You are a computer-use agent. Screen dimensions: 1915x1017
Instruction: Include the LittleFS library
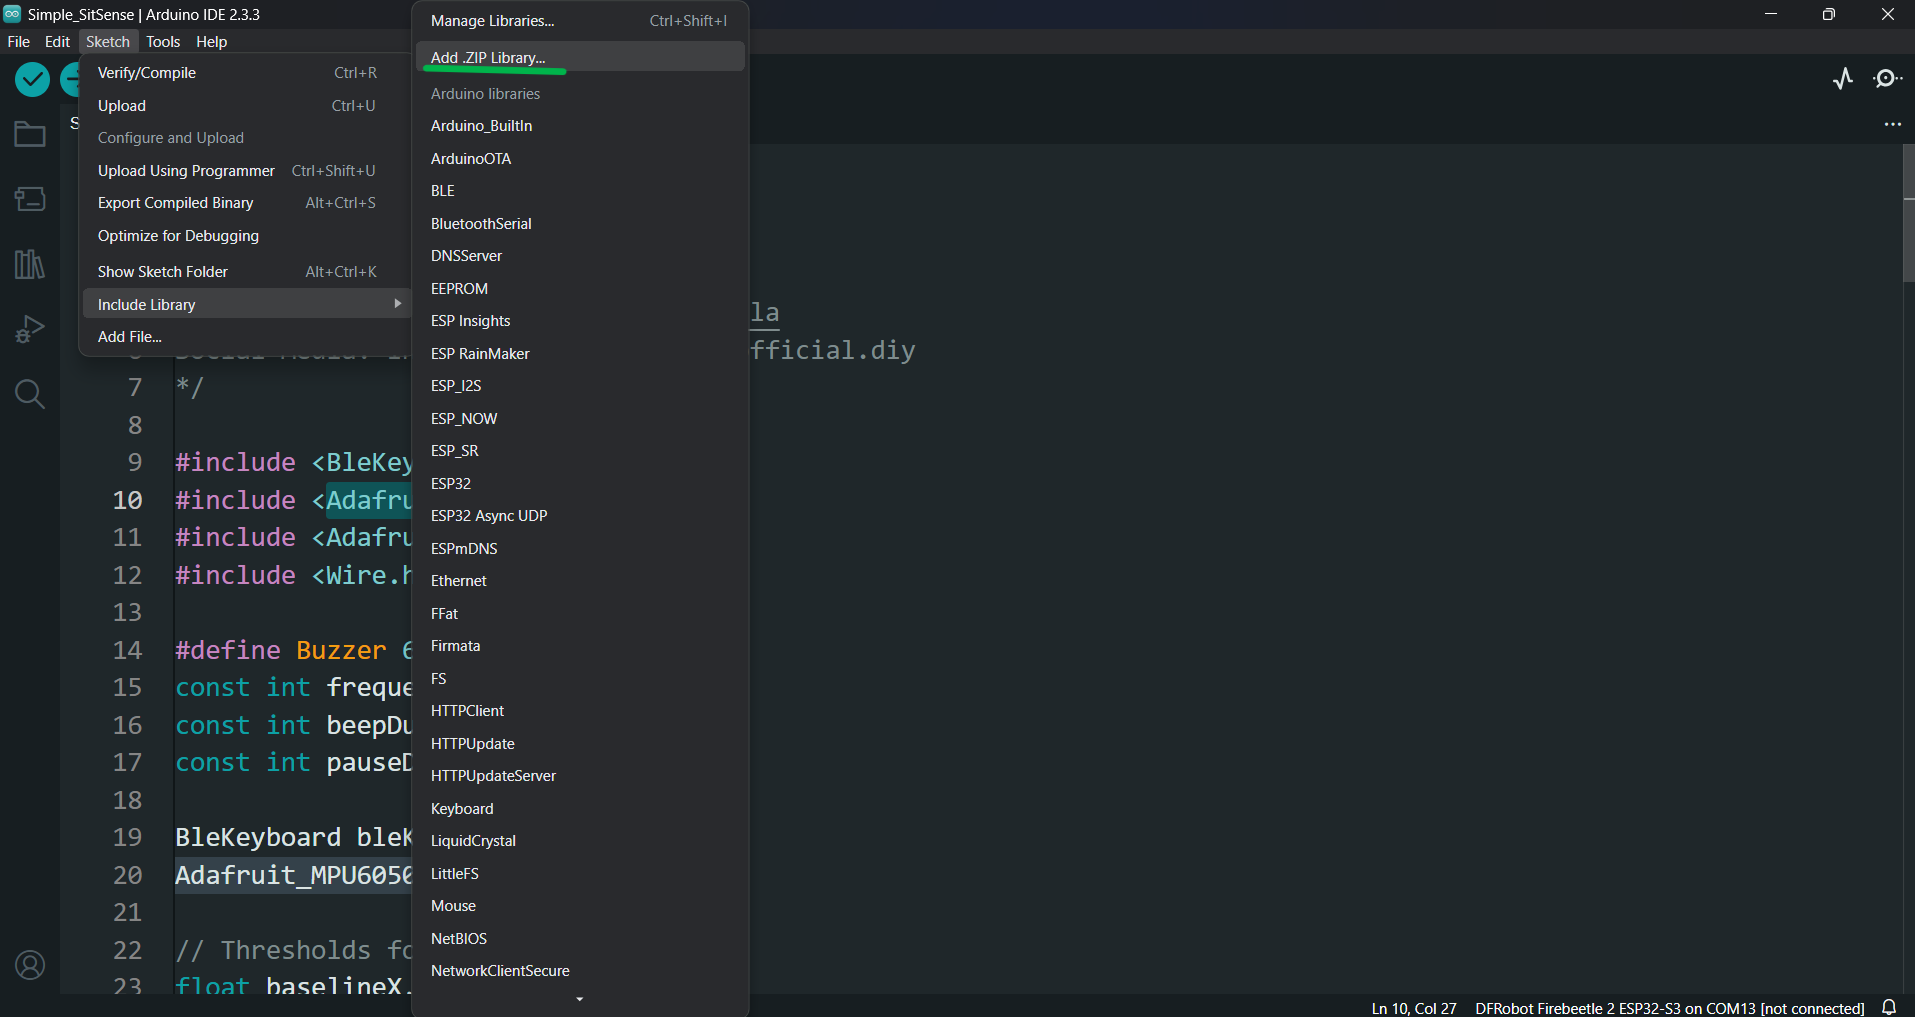(580, 874)
